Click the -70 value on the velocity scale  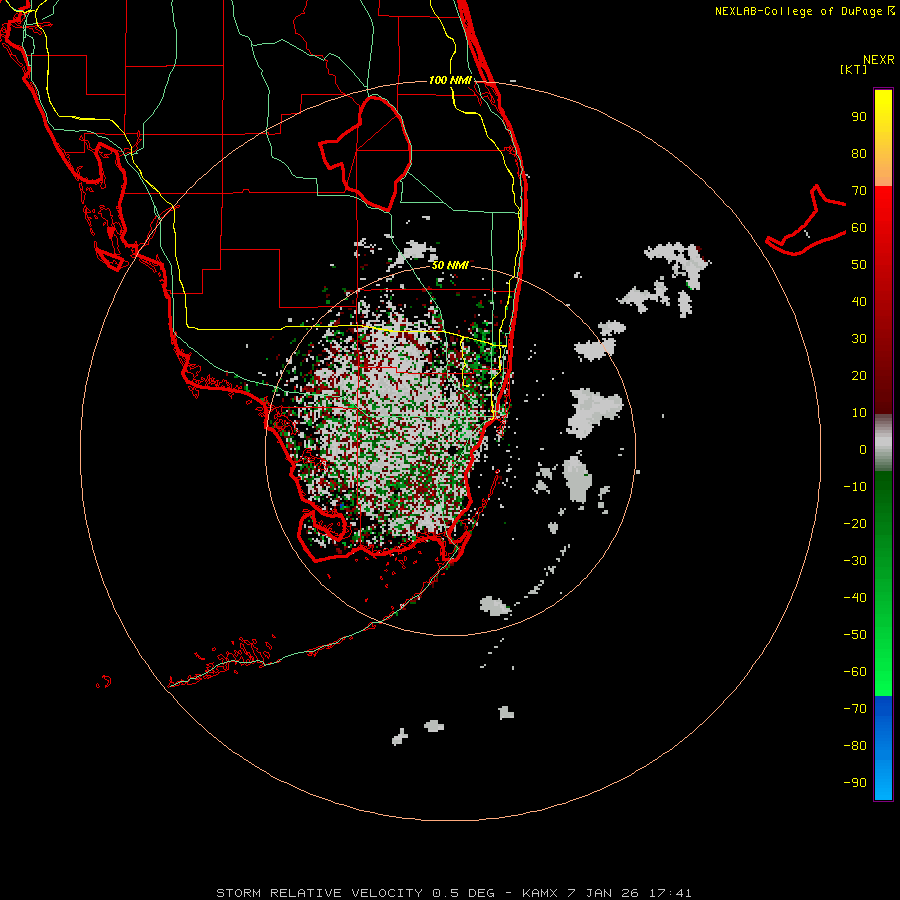point(855,709)
